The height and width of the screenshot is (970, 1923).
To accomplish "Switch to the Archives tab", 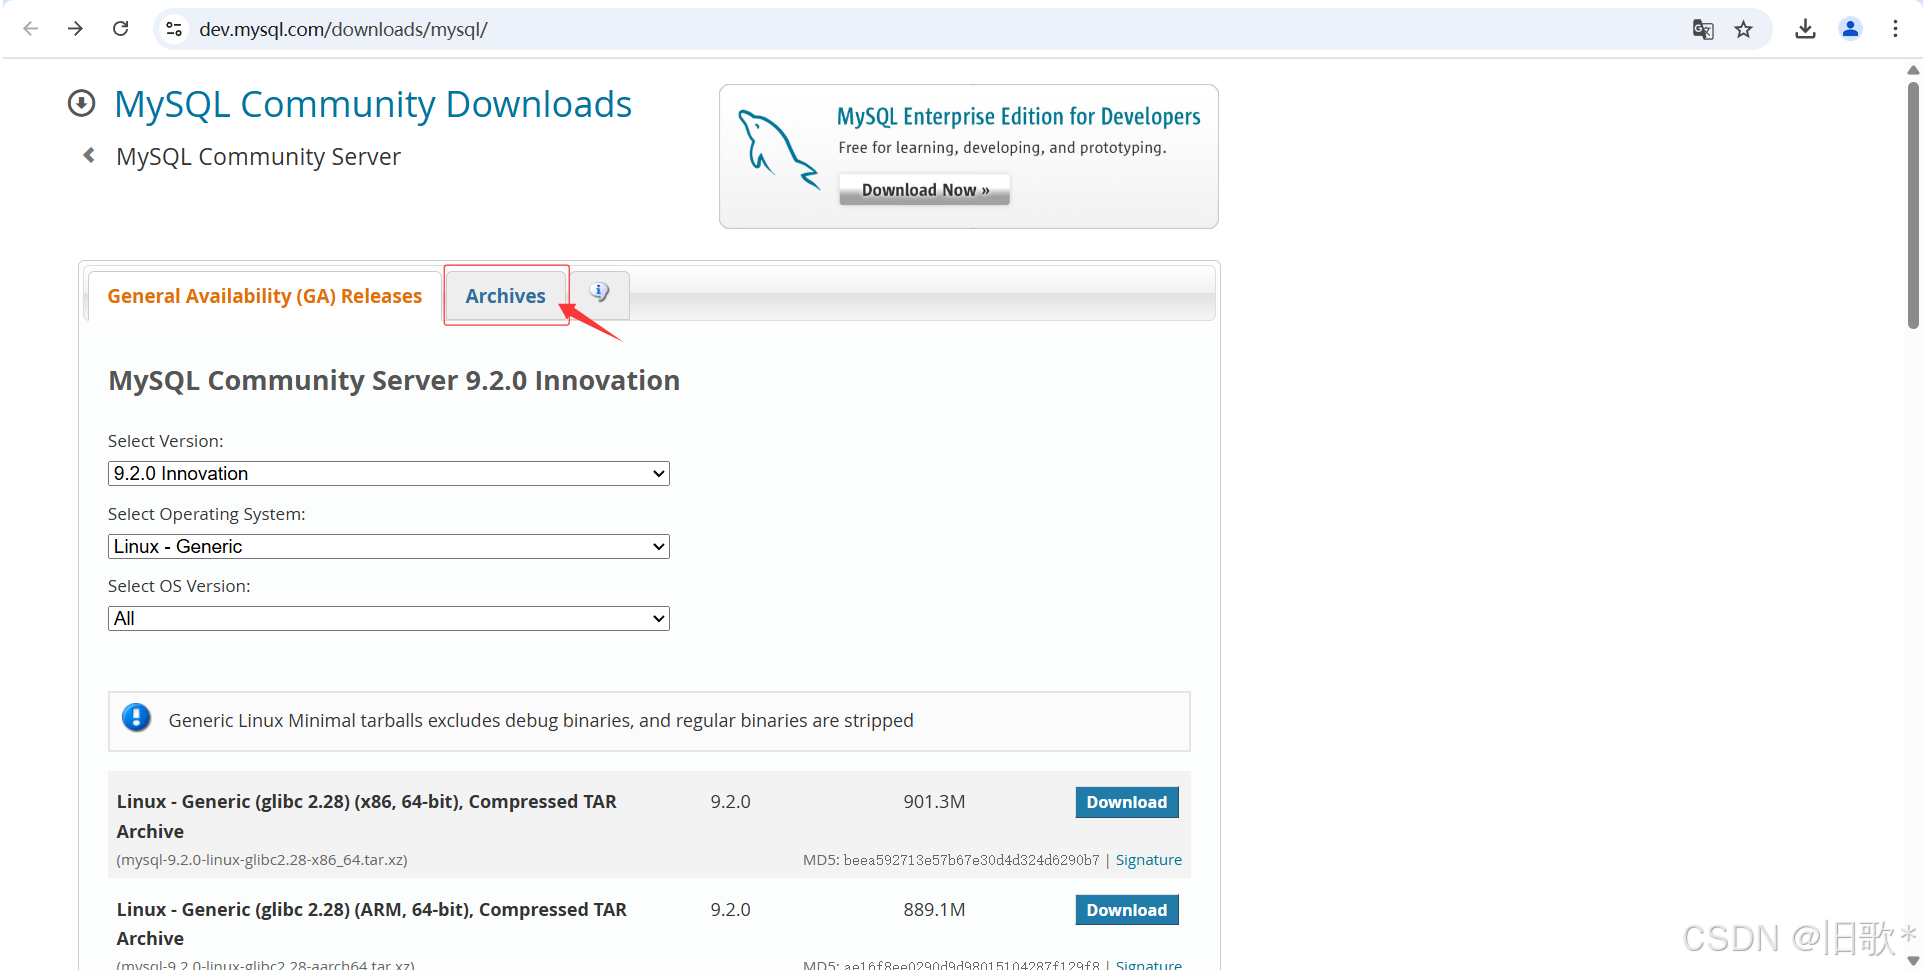I will tap(505, 296).
